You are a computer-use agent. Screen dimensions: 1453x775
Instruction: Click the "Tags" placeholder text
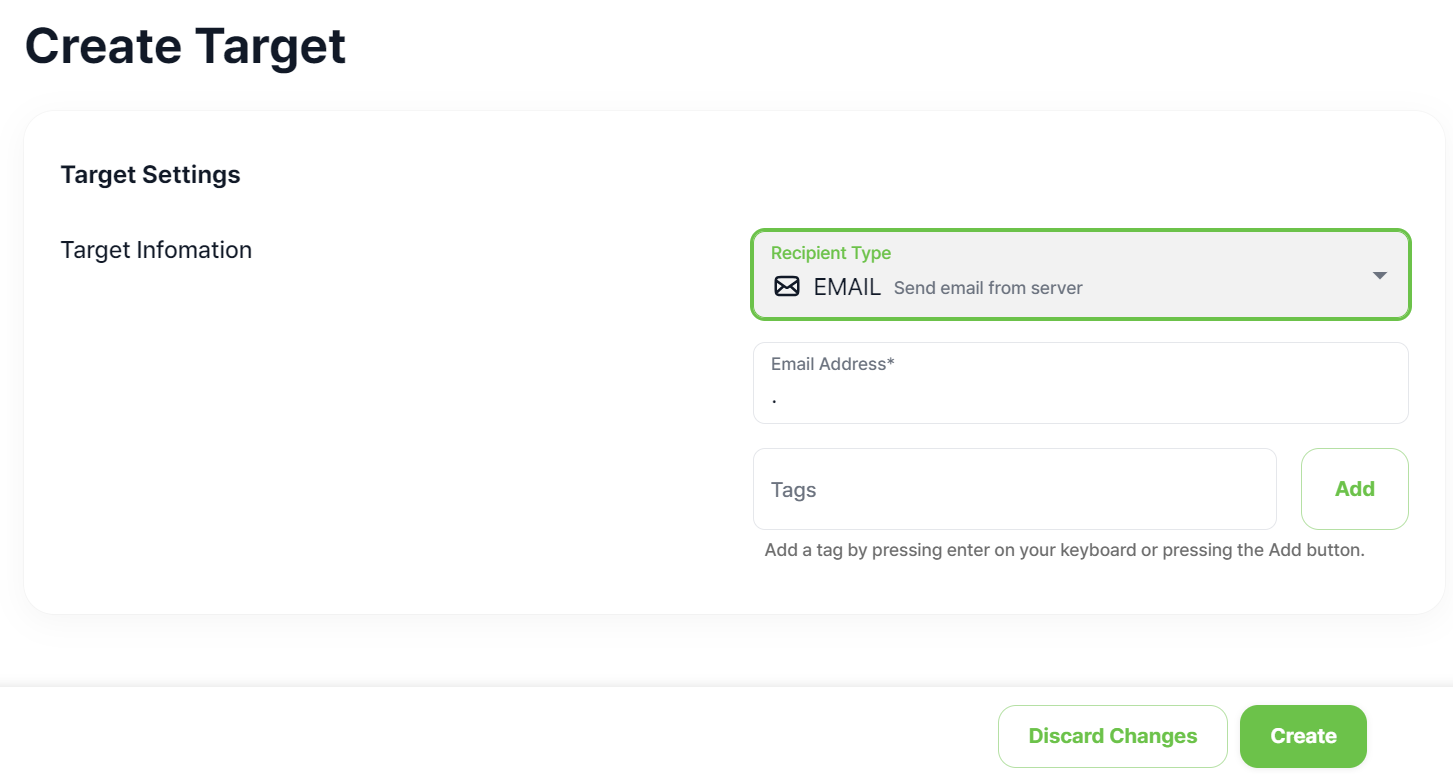(793, 490)
